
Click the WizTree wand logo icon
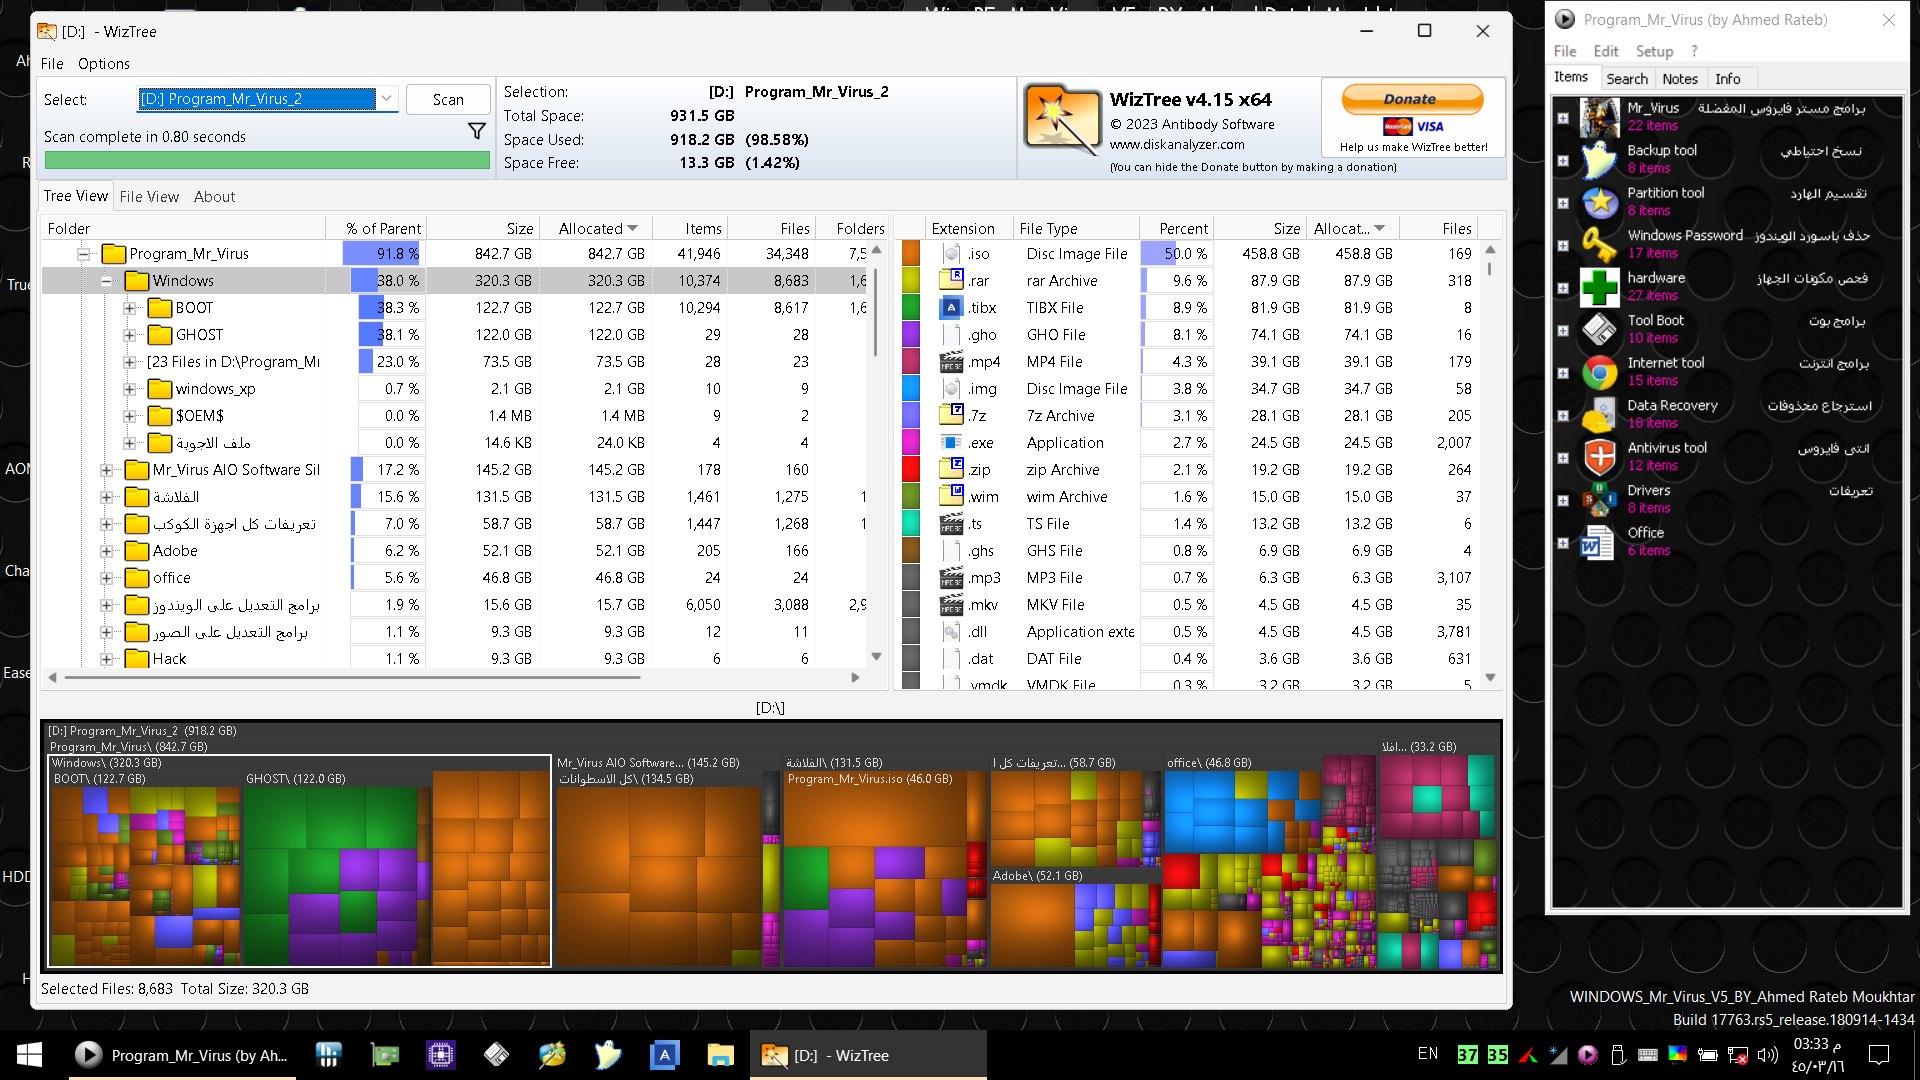(1062, 120)
